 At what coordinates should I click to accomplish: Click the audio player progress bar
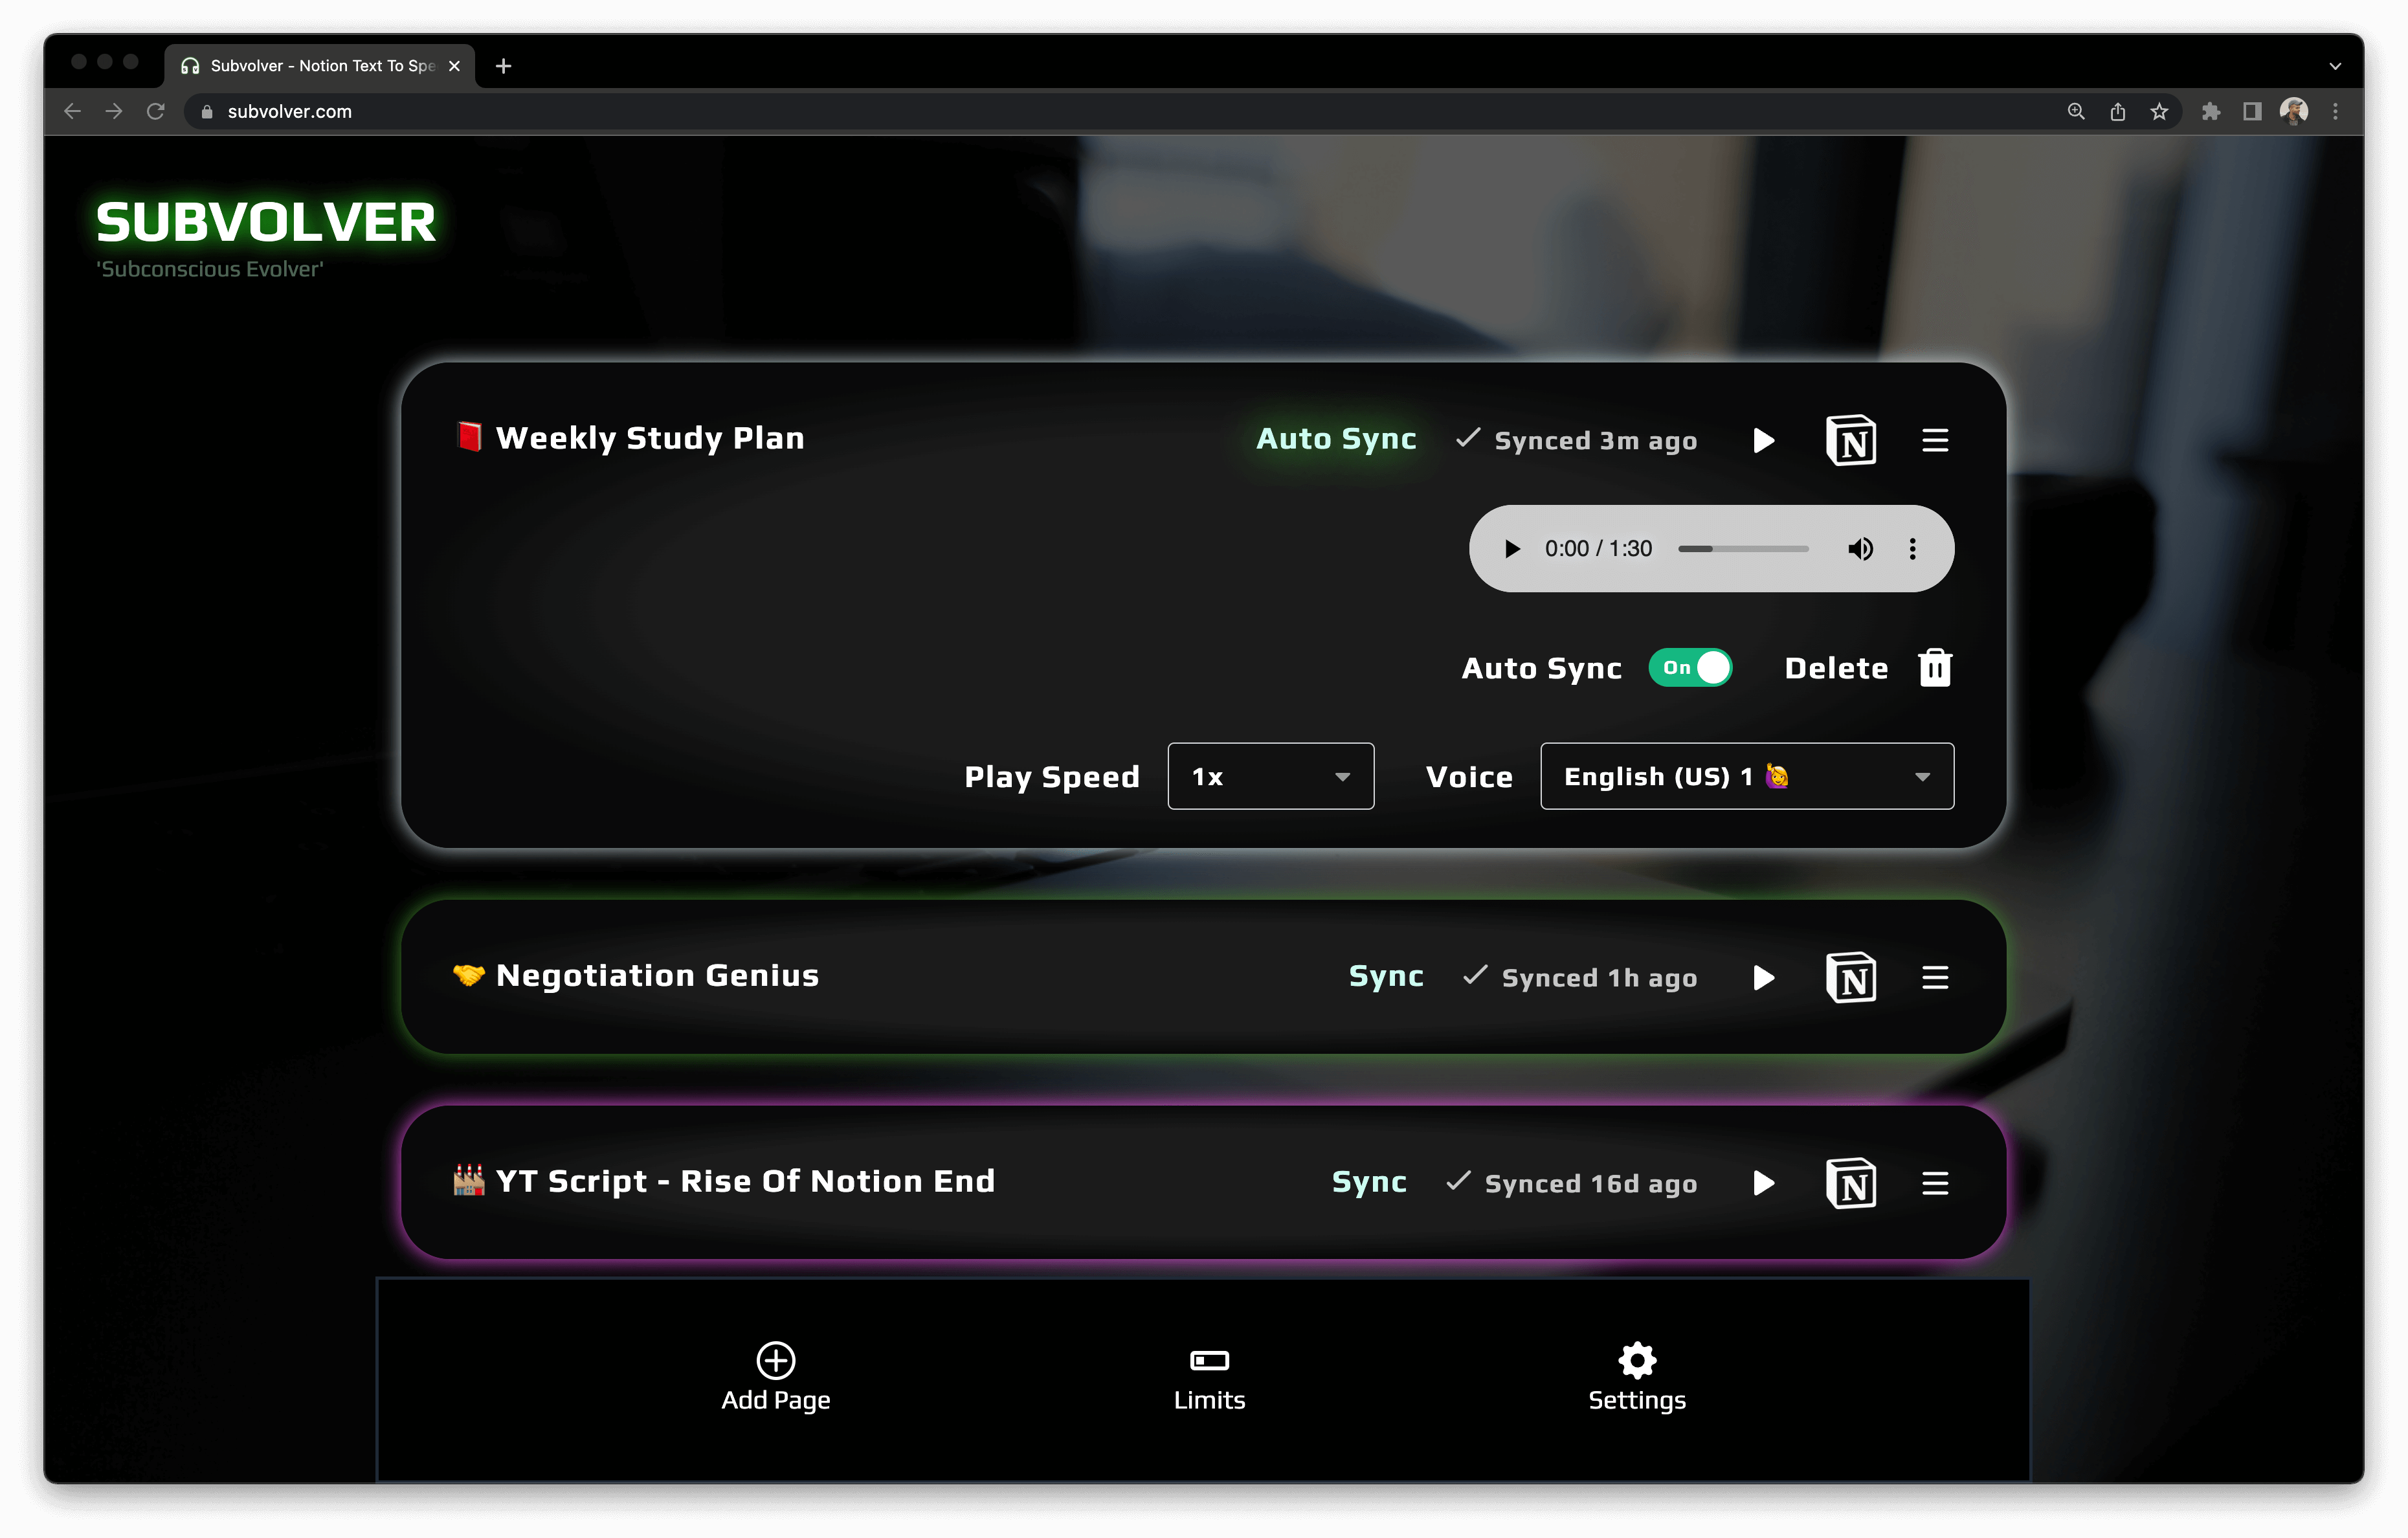[x=1742, y=549]
